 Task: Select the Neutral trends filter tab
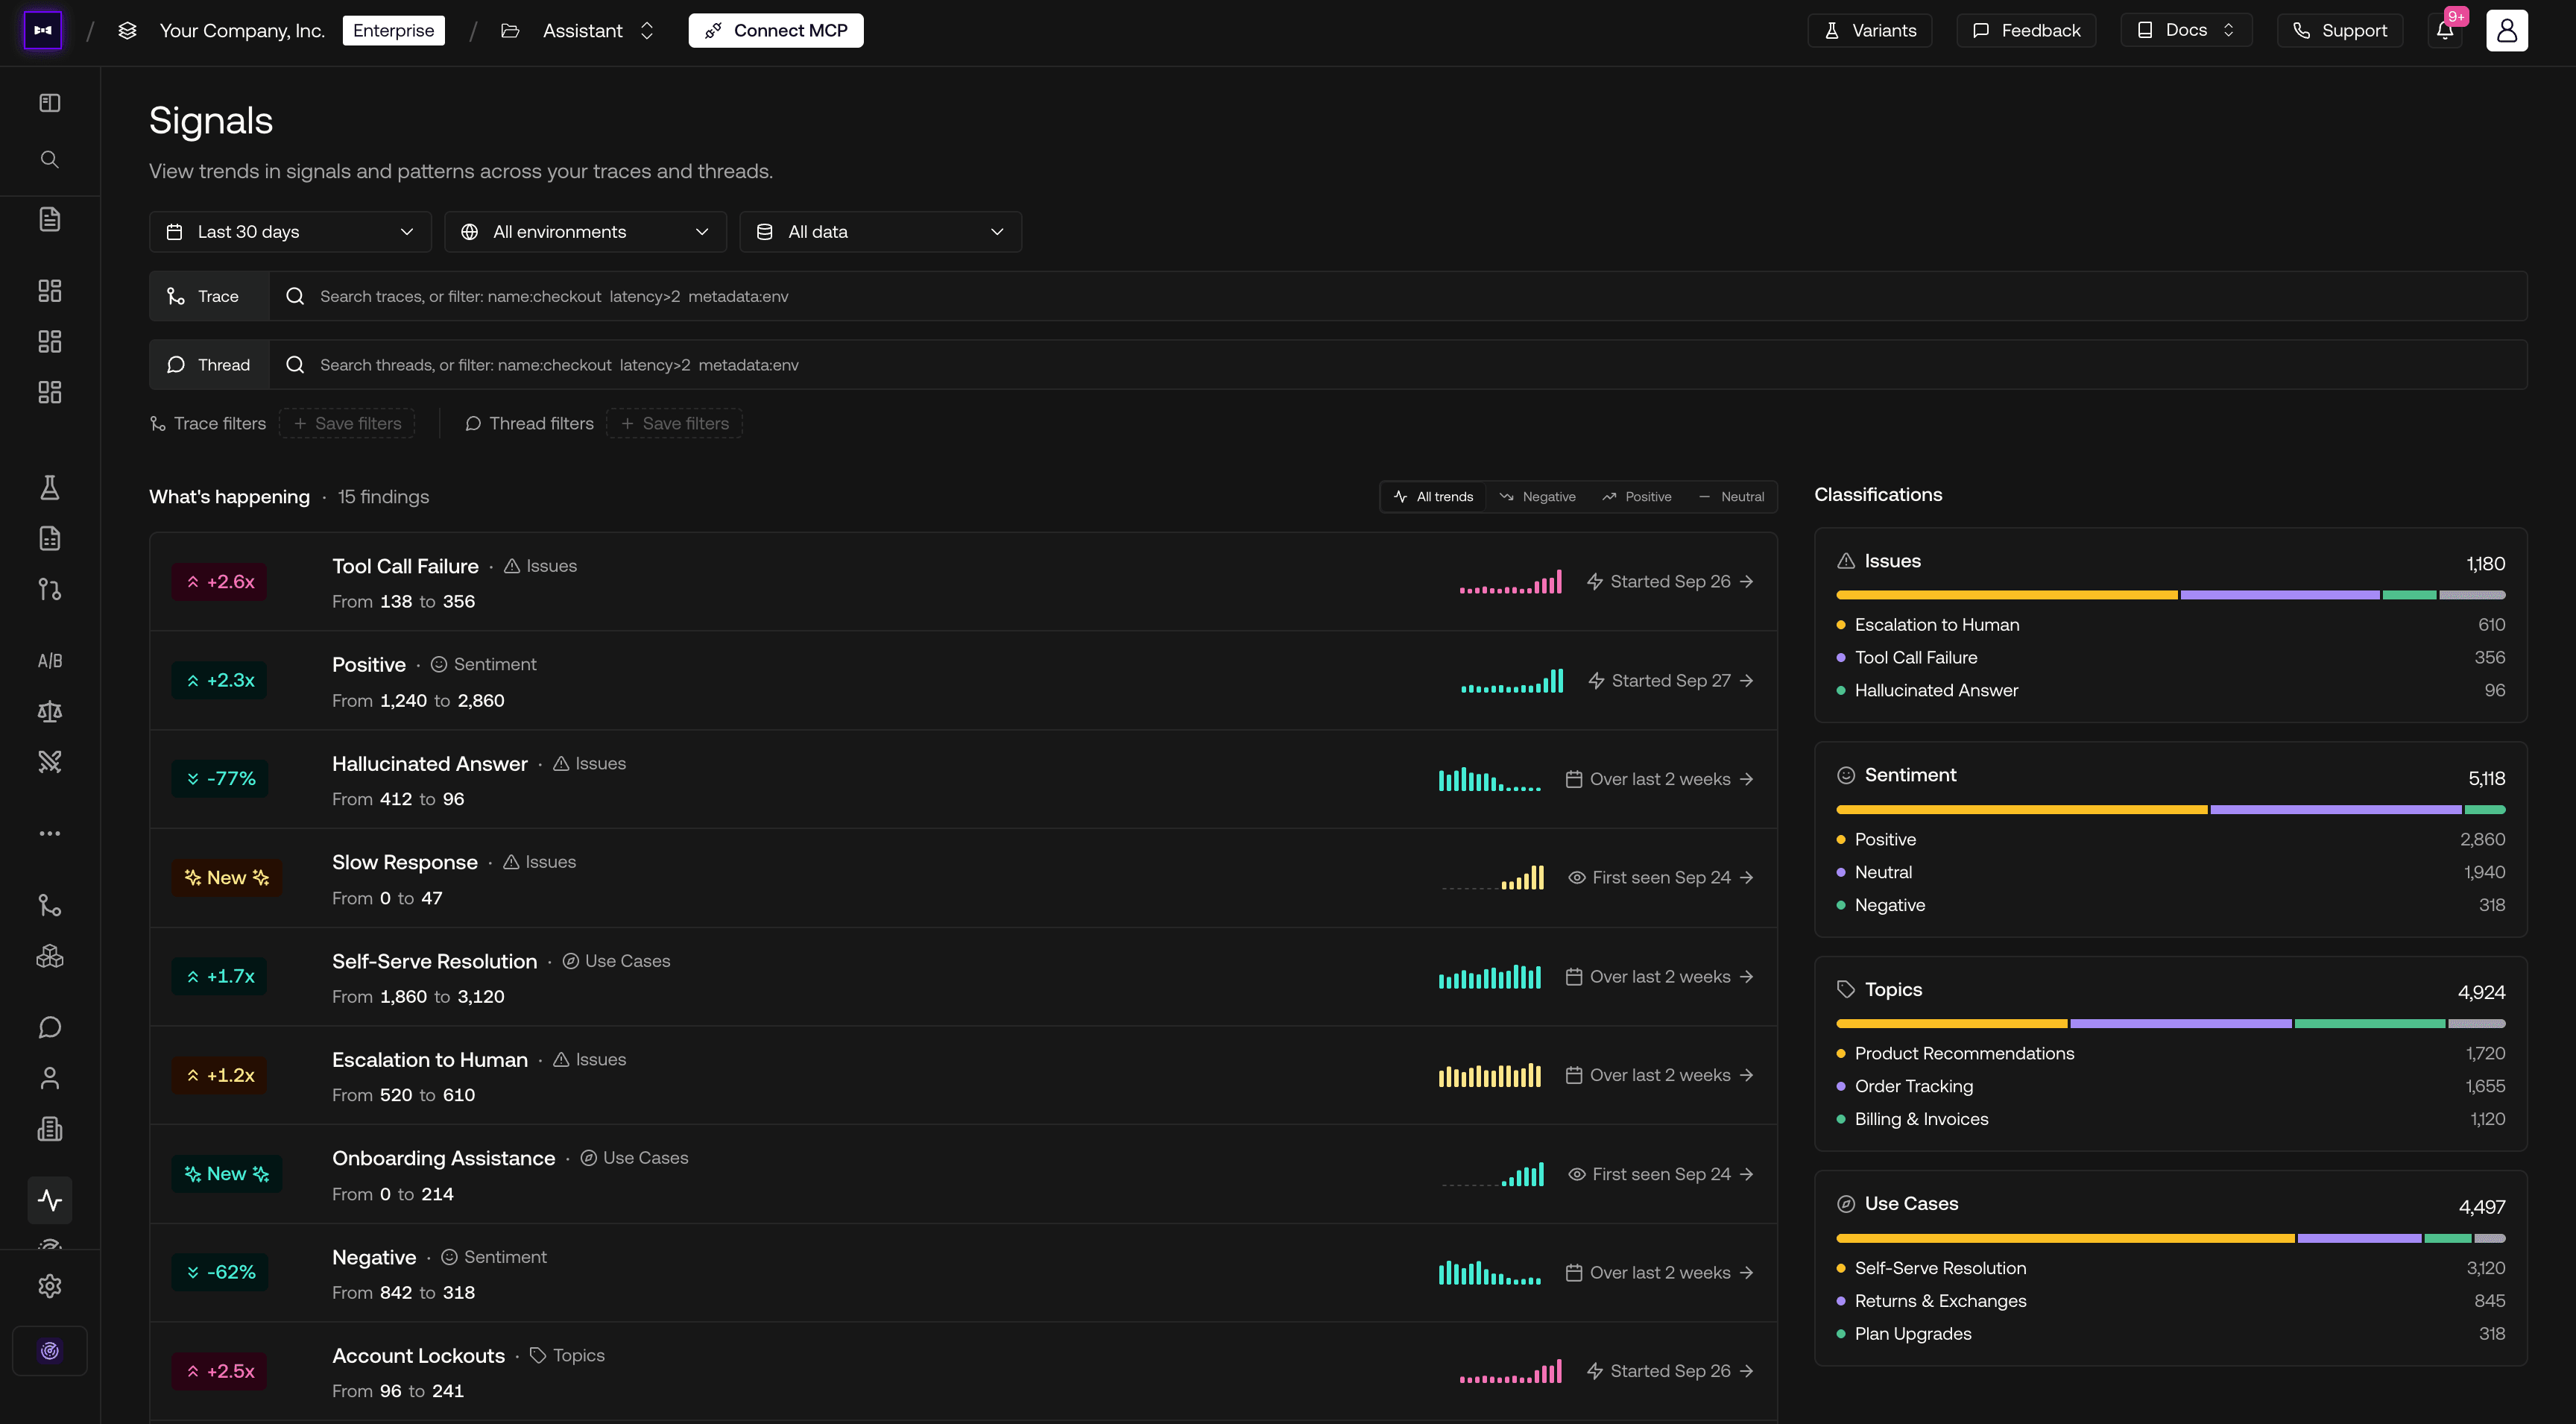(x=1731, y=497)
